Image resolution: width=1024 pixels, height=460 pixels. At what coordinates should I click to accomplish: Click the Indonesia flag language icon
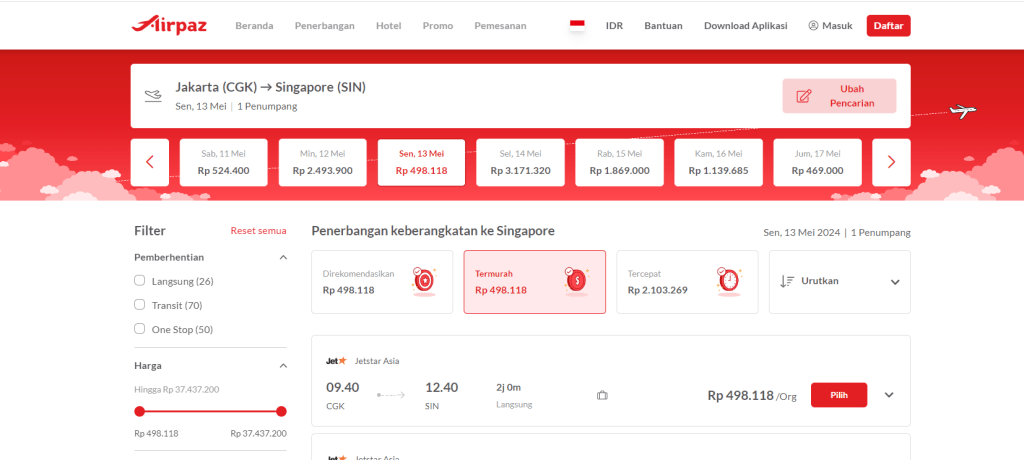(x=577, y=25)
